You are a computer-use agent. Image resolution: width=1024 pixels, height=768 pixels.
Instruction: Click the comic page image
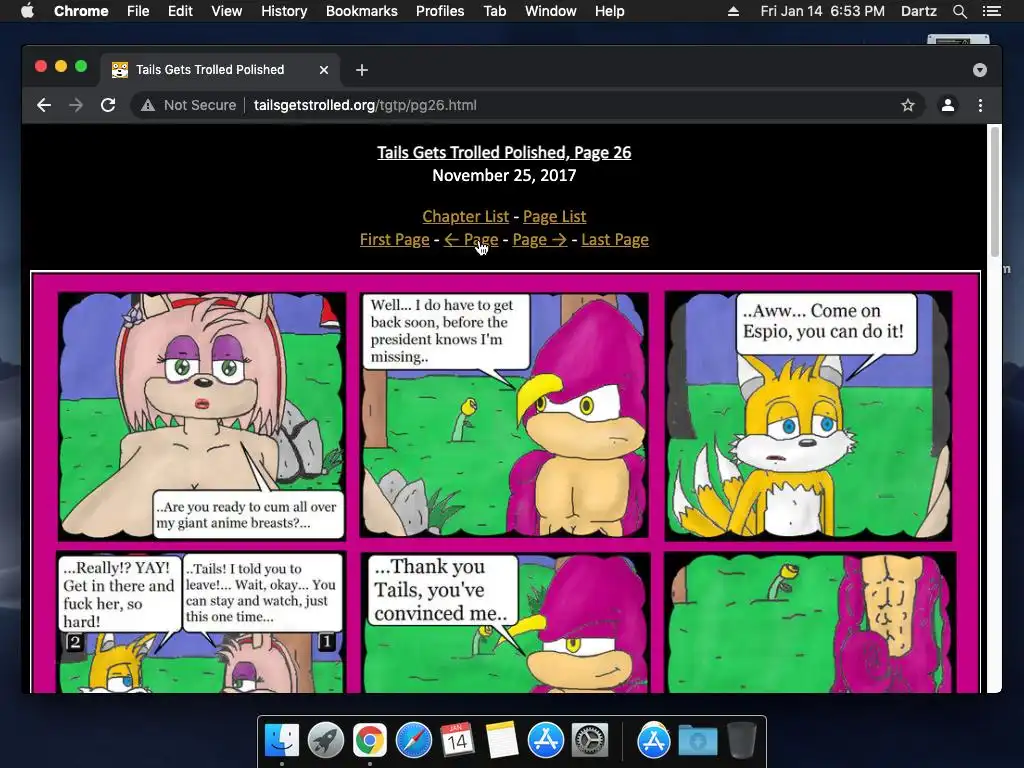505,482
